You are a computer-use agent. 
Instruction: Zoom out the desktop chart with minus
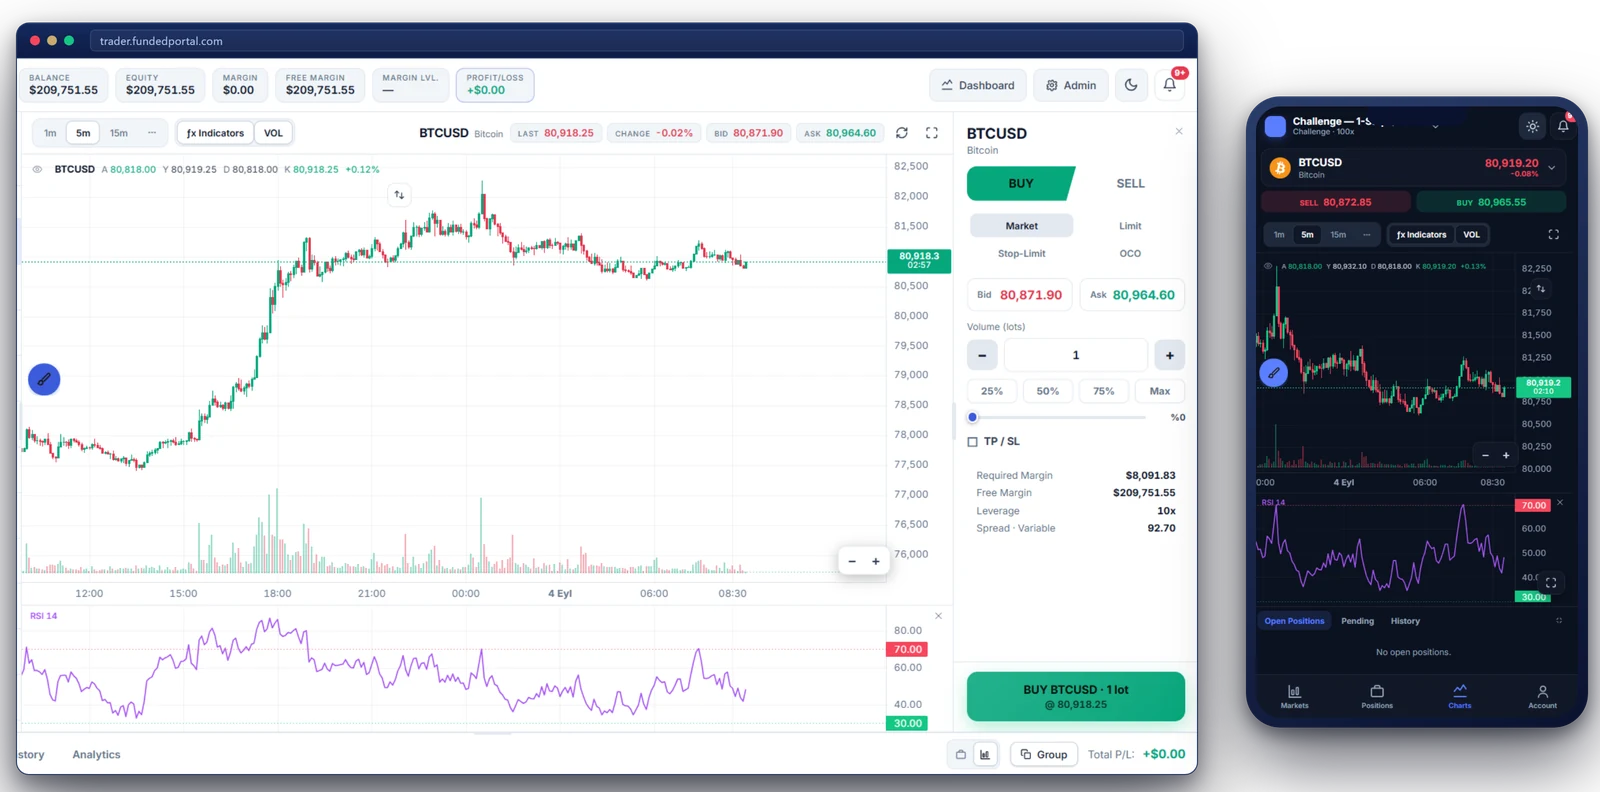852,562
